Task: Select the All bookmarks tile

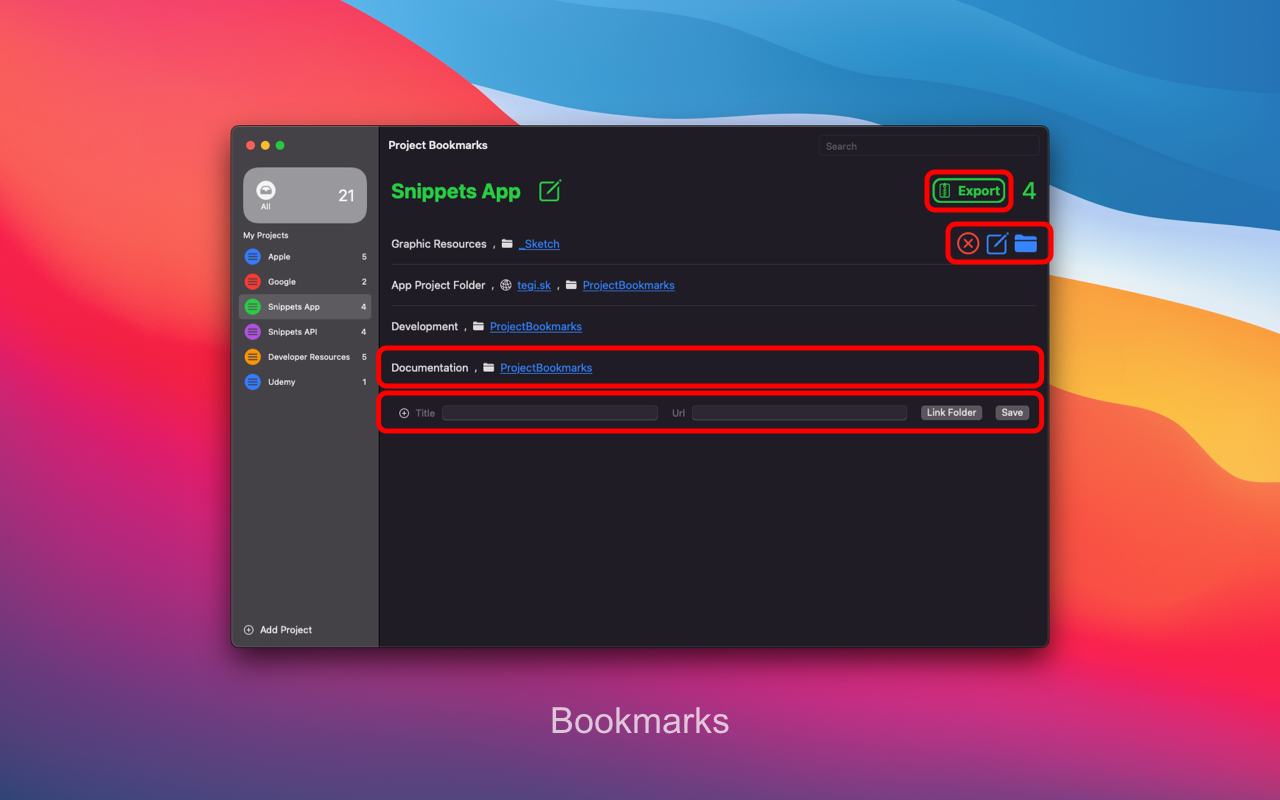Action: (305, 195)
